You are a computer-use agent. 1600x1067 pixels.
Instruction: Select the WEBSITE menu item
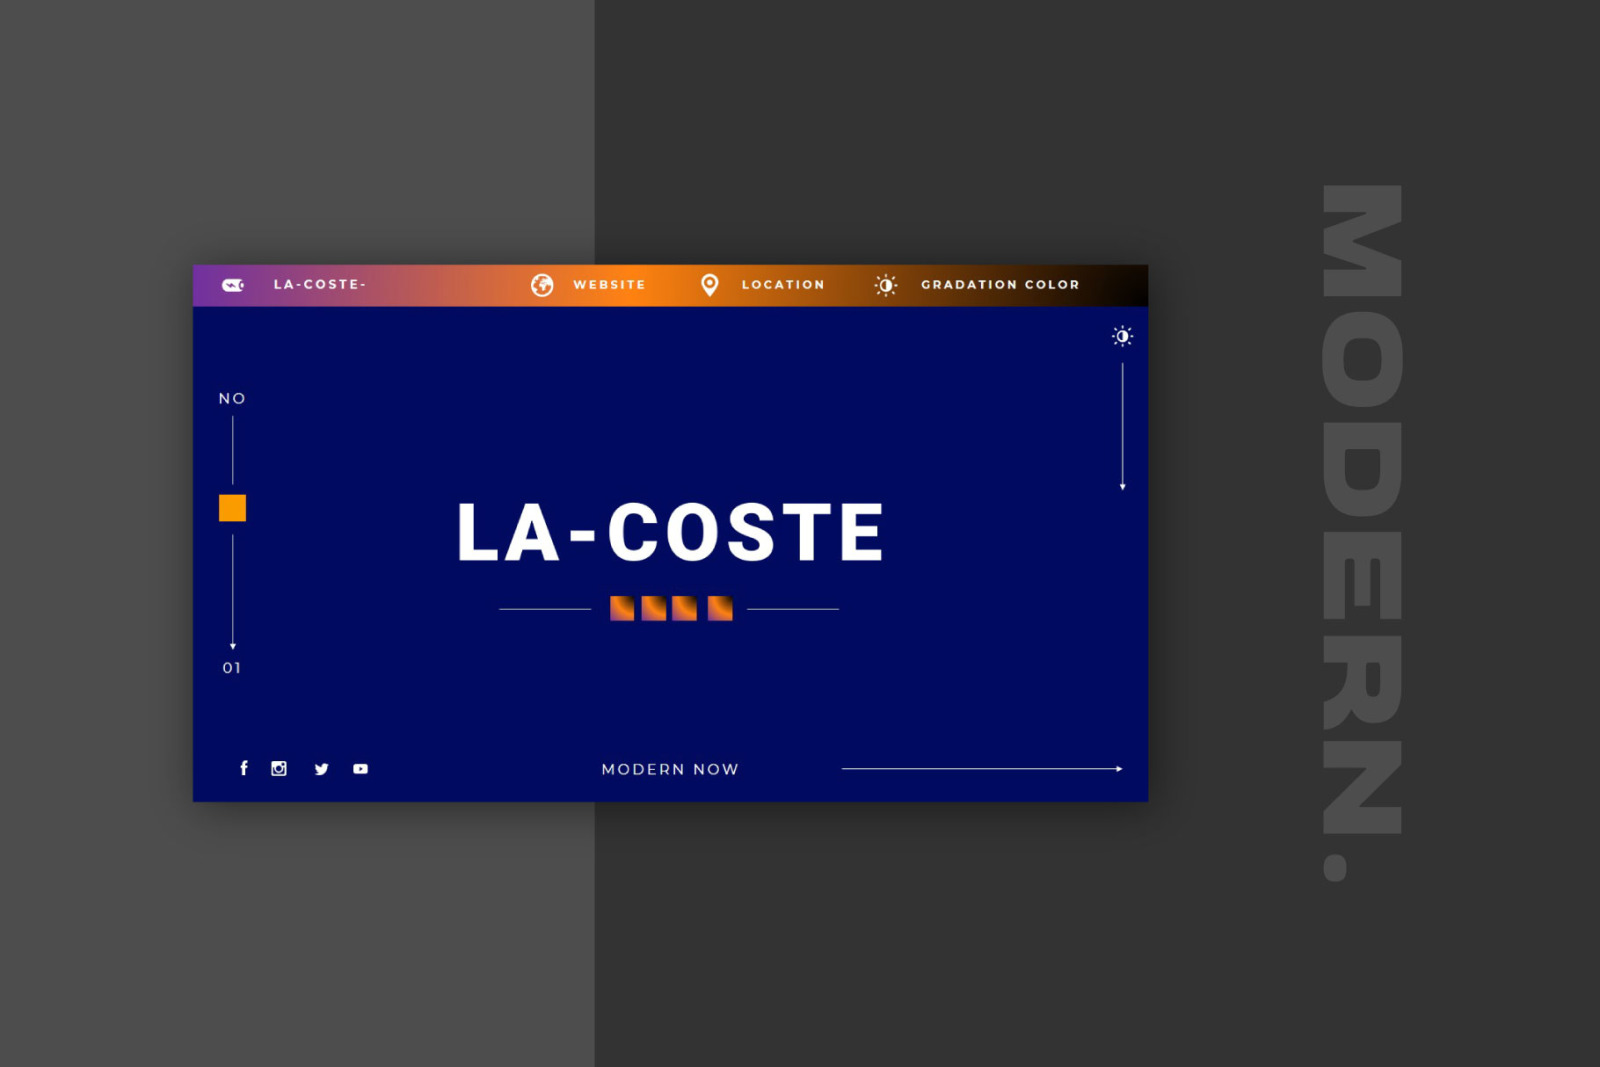(x=609, y=285)
